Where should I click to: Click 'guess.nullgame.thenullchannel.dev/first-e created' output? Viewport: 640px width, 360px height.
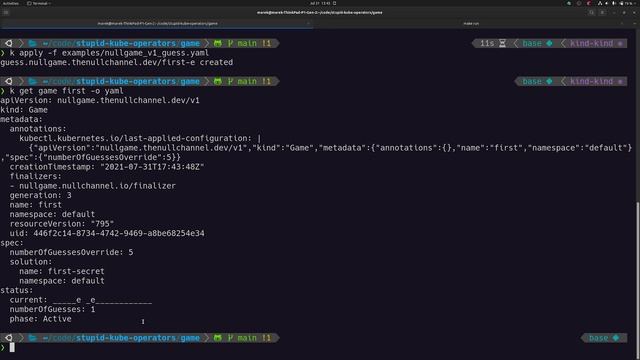[x=117, y=62]
